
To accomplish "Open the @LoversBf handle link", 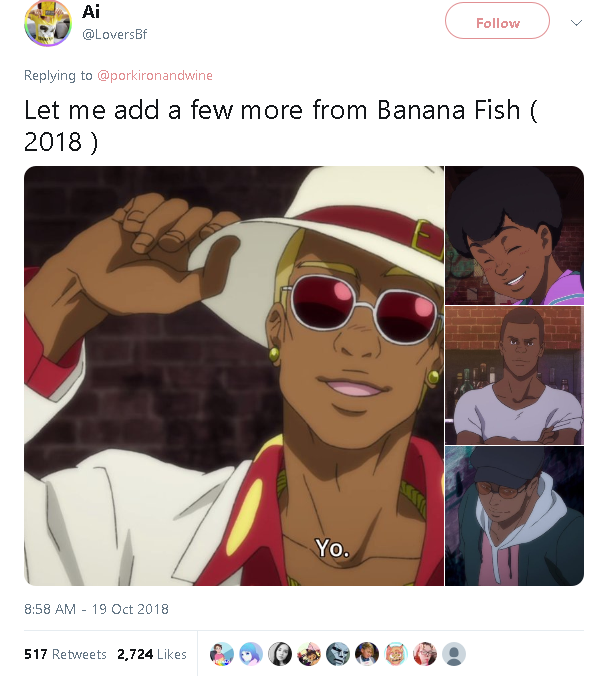I will pyautogui.click(x=114, y=35).
